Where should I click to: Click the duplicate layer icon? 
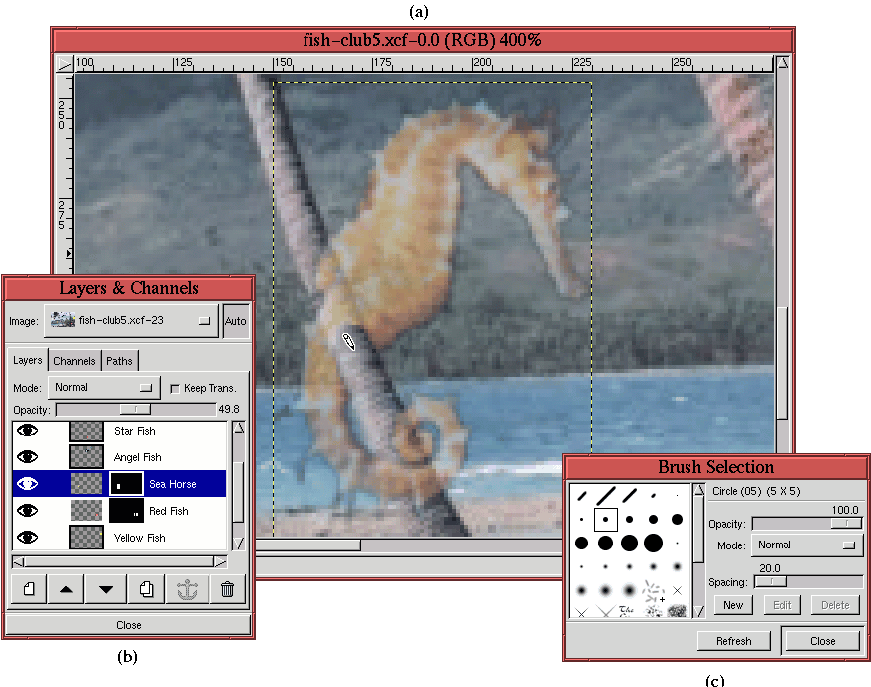click(146, 589)
